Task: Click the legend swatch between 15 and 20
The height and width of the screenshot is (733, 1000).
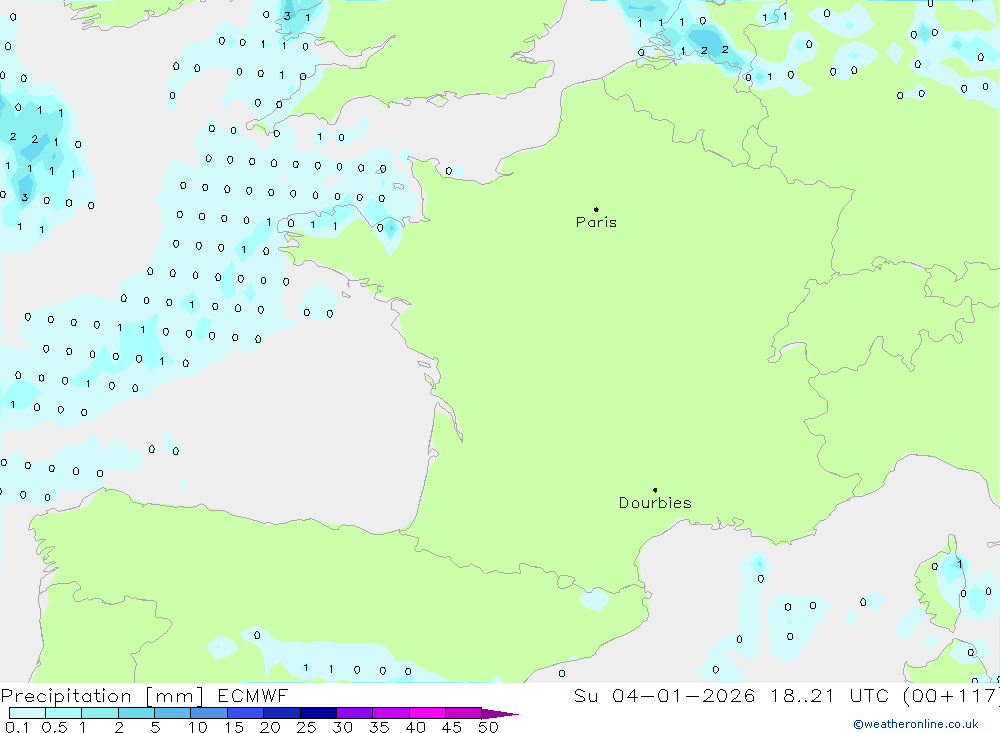Action: pos(246,713)
